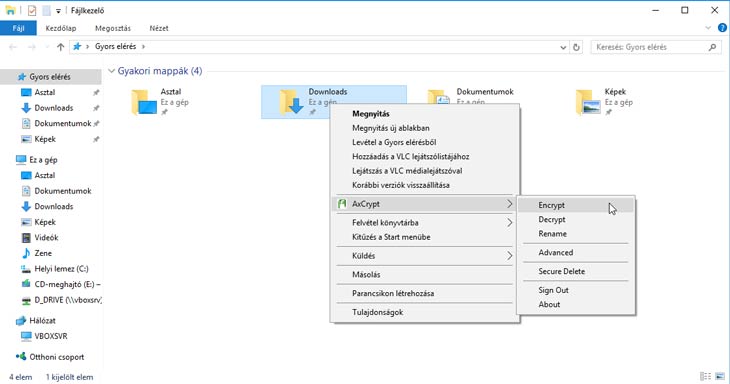Click the blue help question mark icon
The height and width of the screenshot is (384, 730).
click(722, 28)
